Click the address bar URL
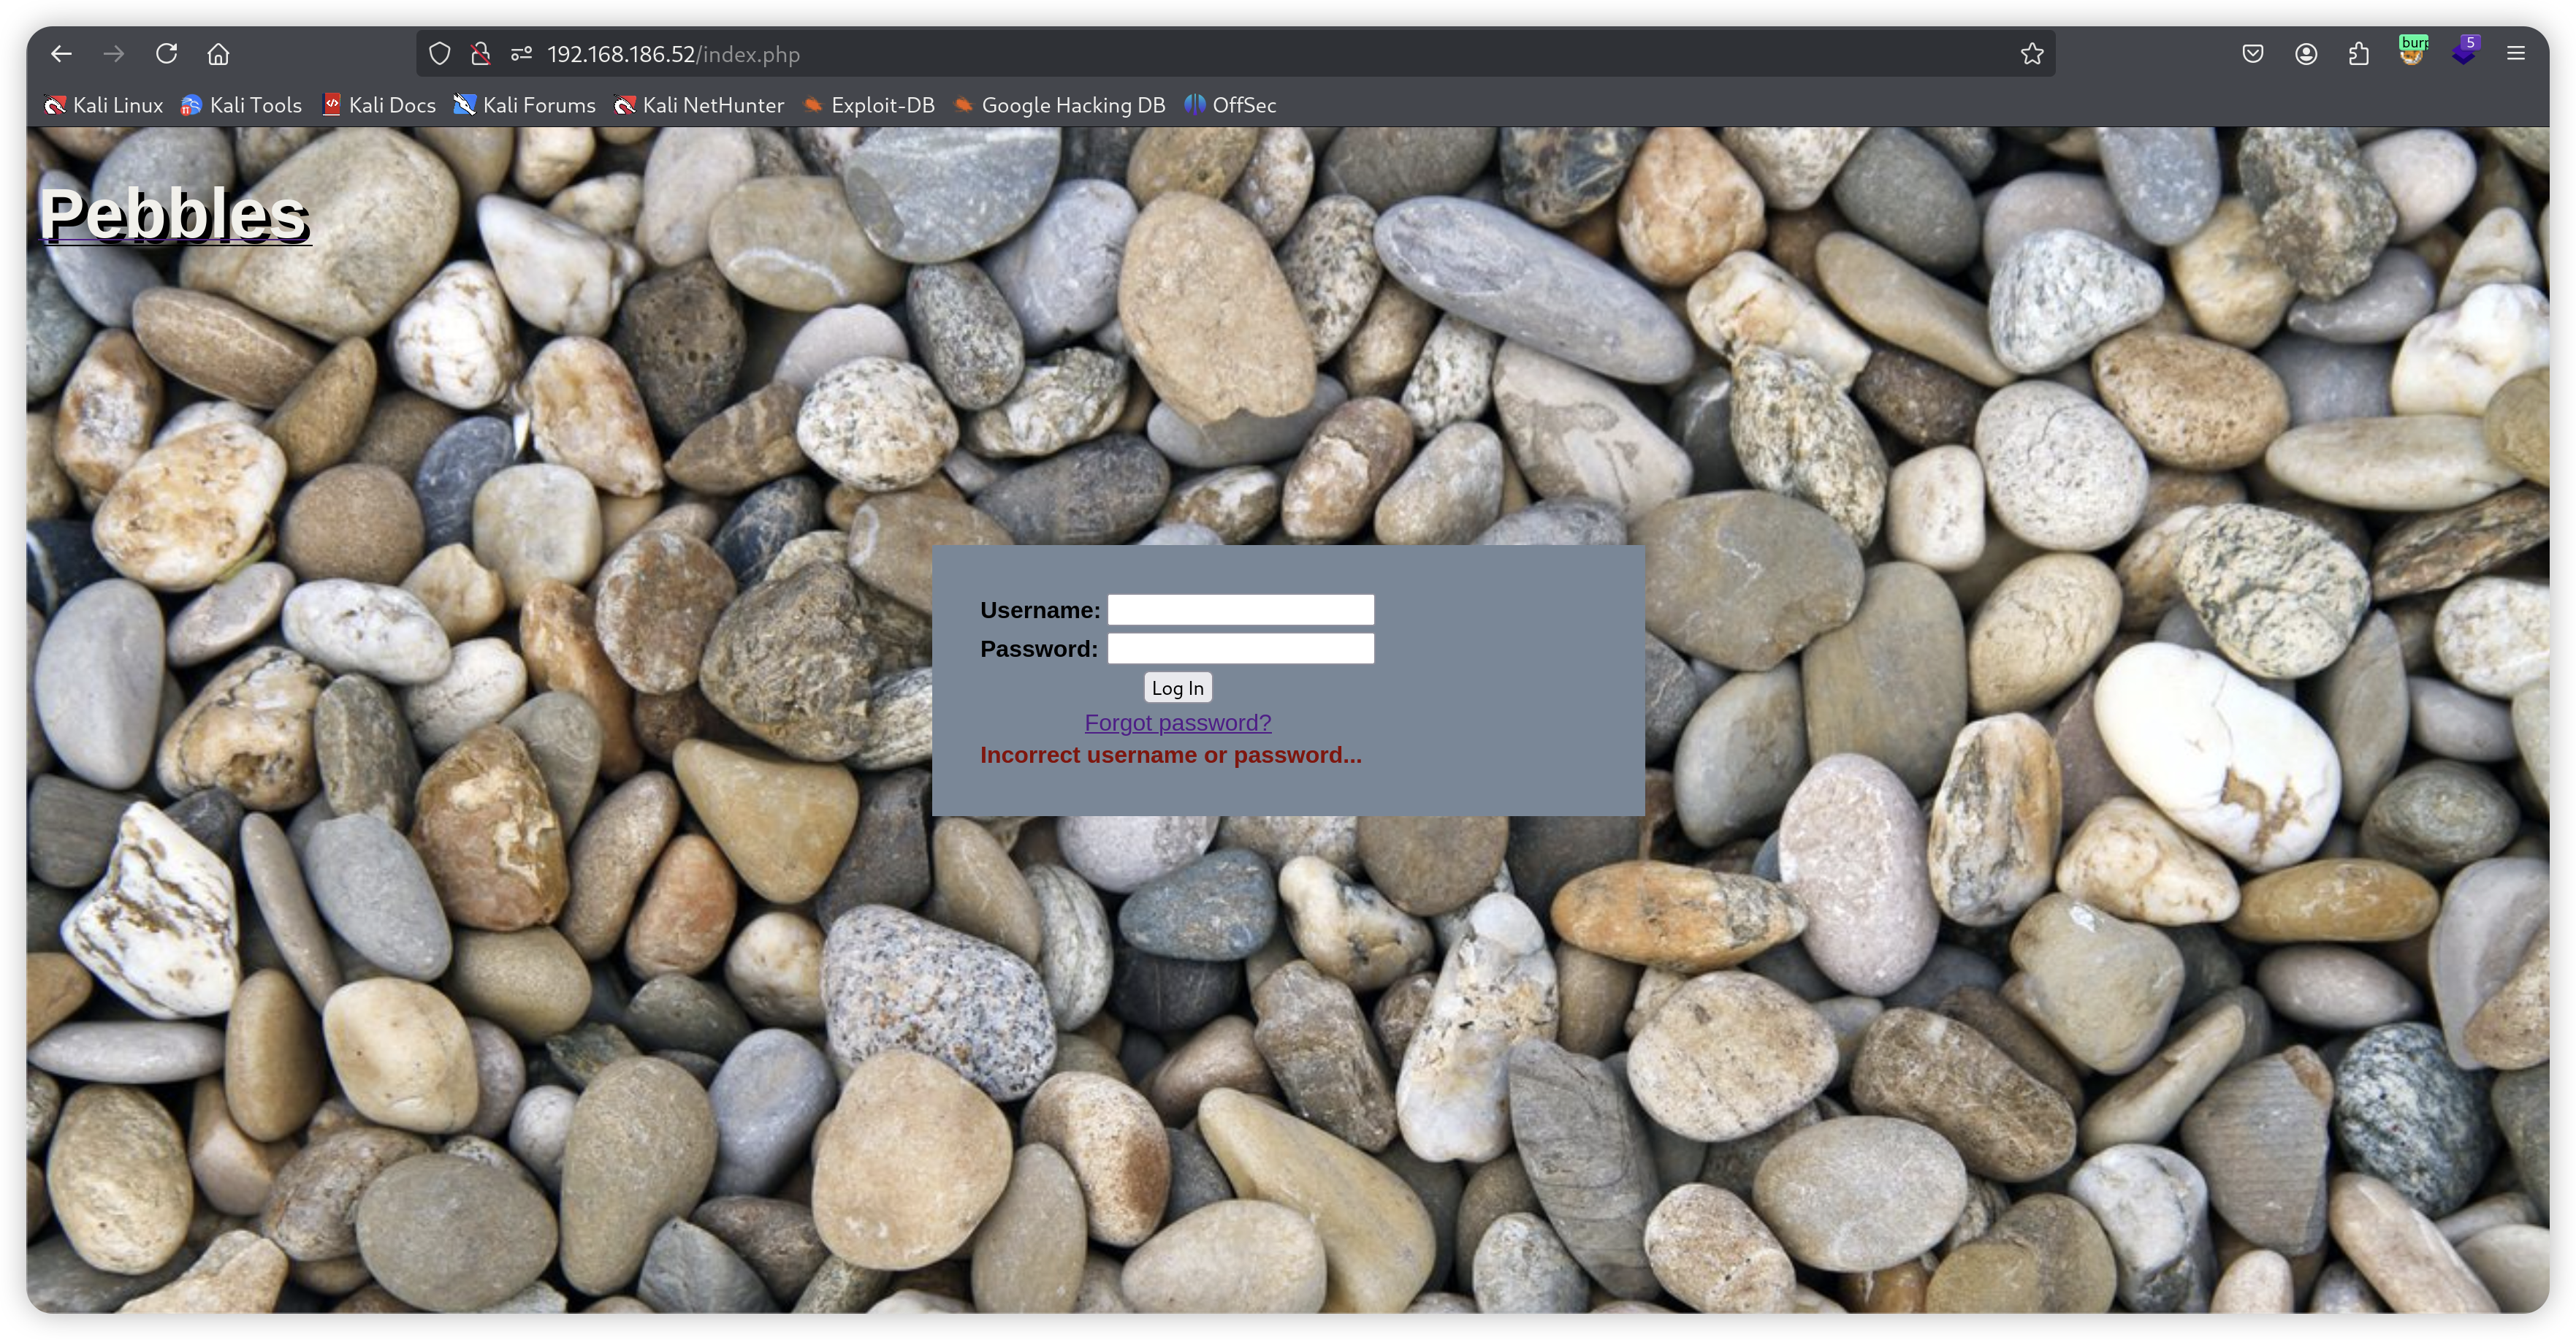 coord(673,54)
